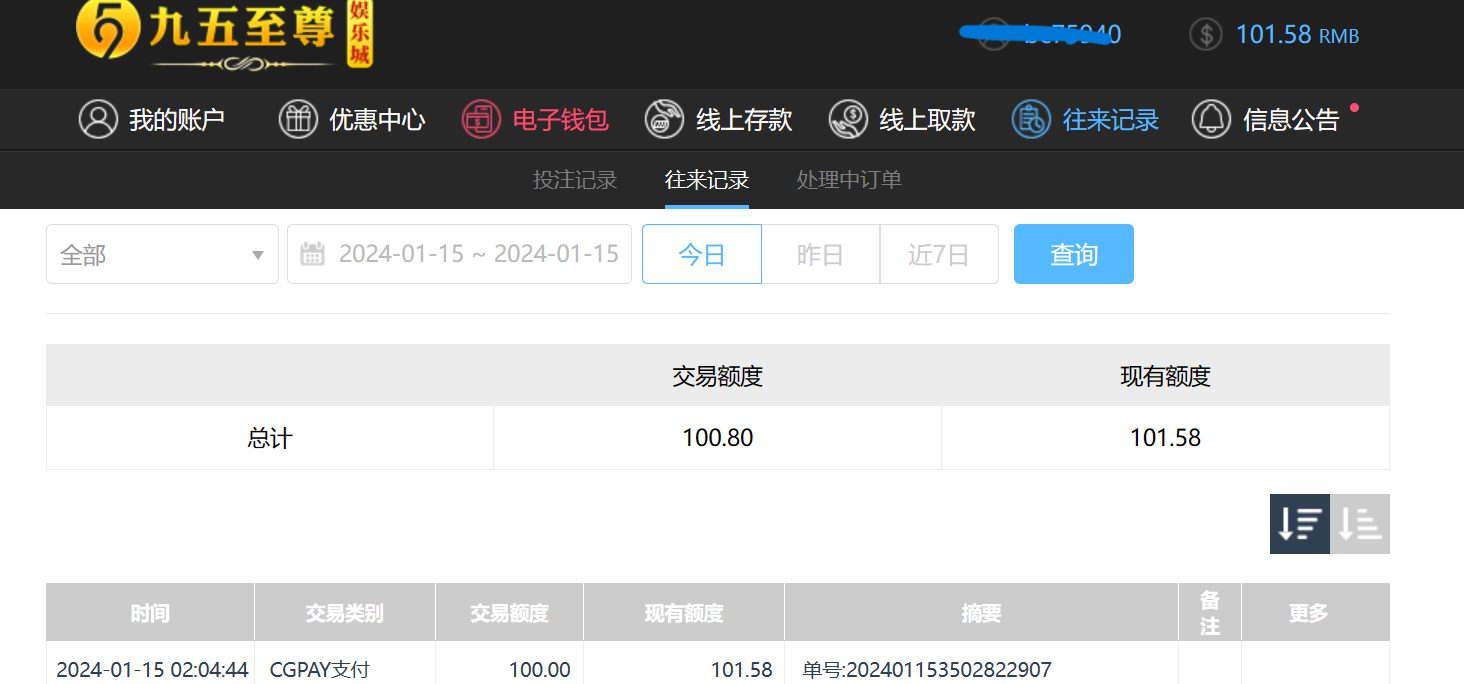The image size is (1464, 684).
Task: Go to 线上取款 page
Action: pyautogui.click(x=902, y=120)
